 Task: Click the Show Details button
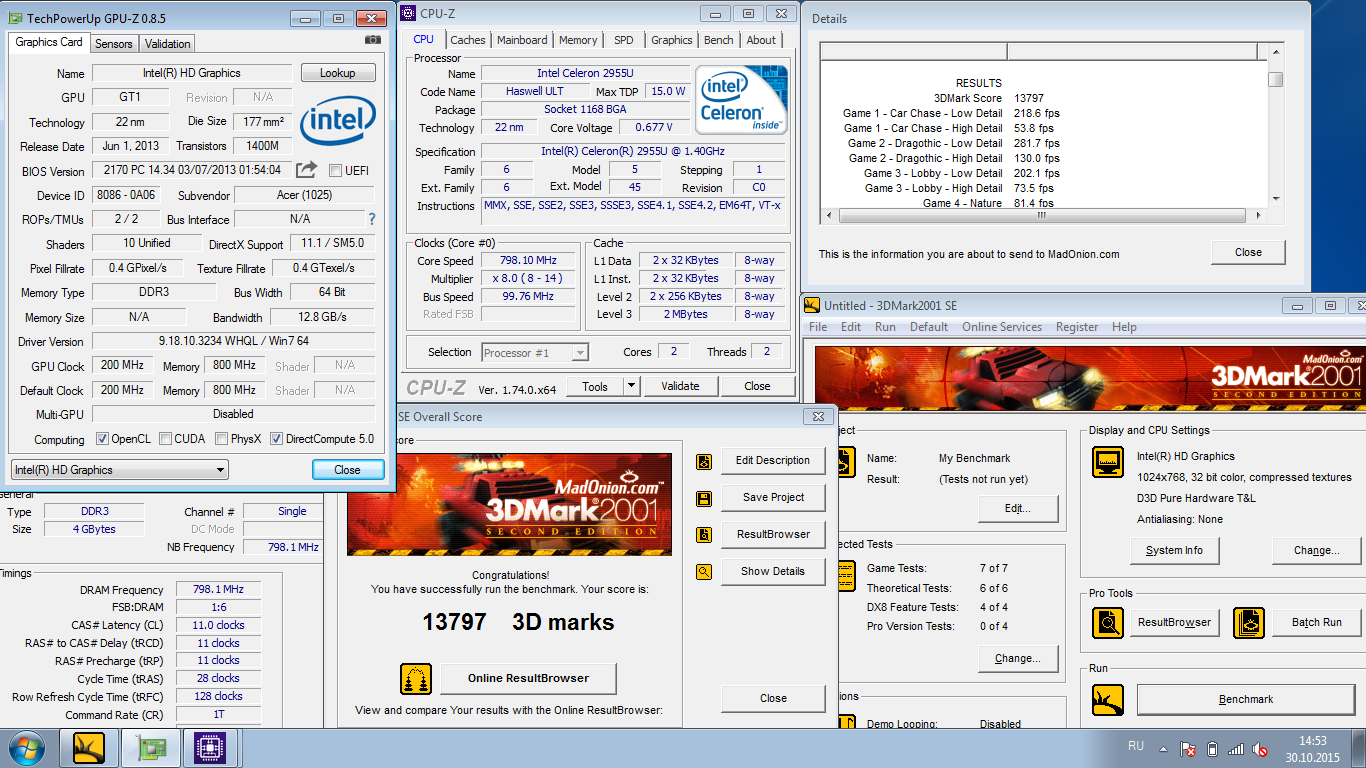(773, 572)
